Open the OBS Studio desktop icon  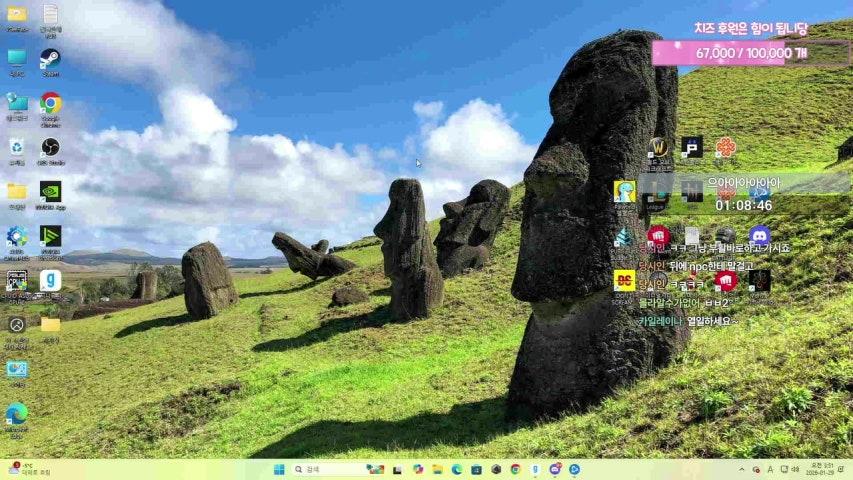[x=50, y=147]
